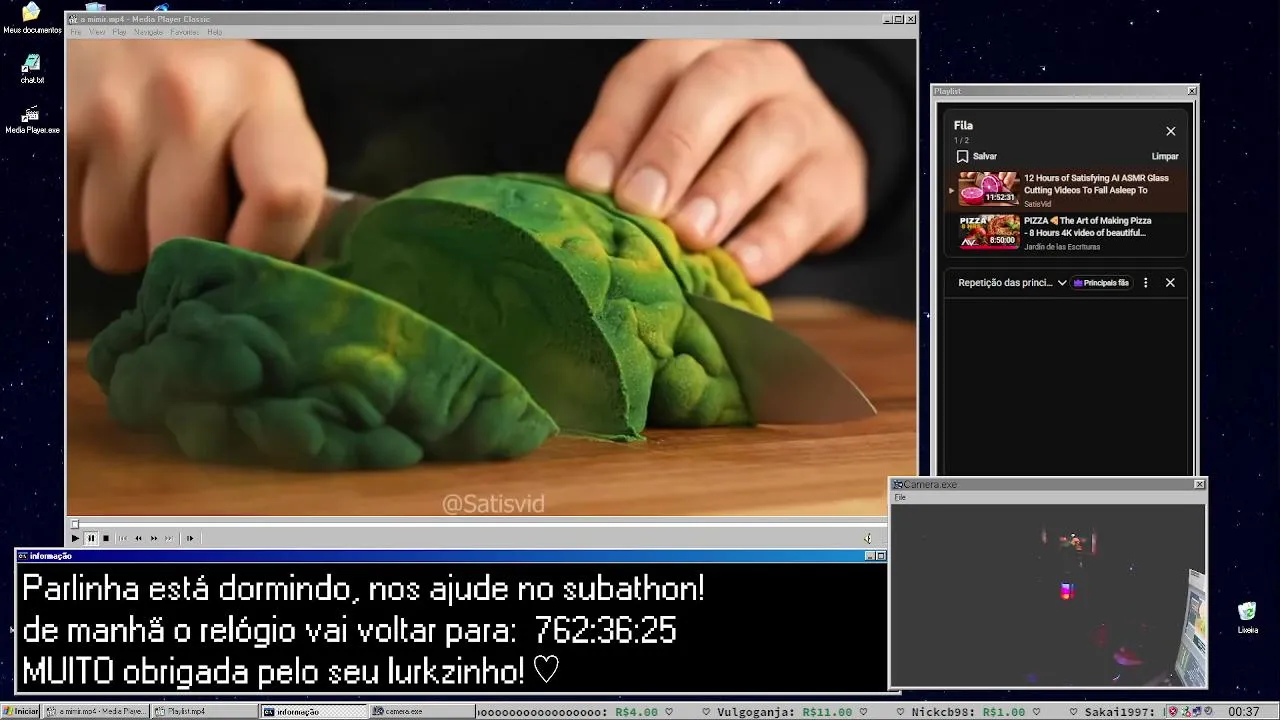The width and height of the screenshot is (1280, 720).
Task: Click the Play button in Media Player Classic
Action: [75, 538]
